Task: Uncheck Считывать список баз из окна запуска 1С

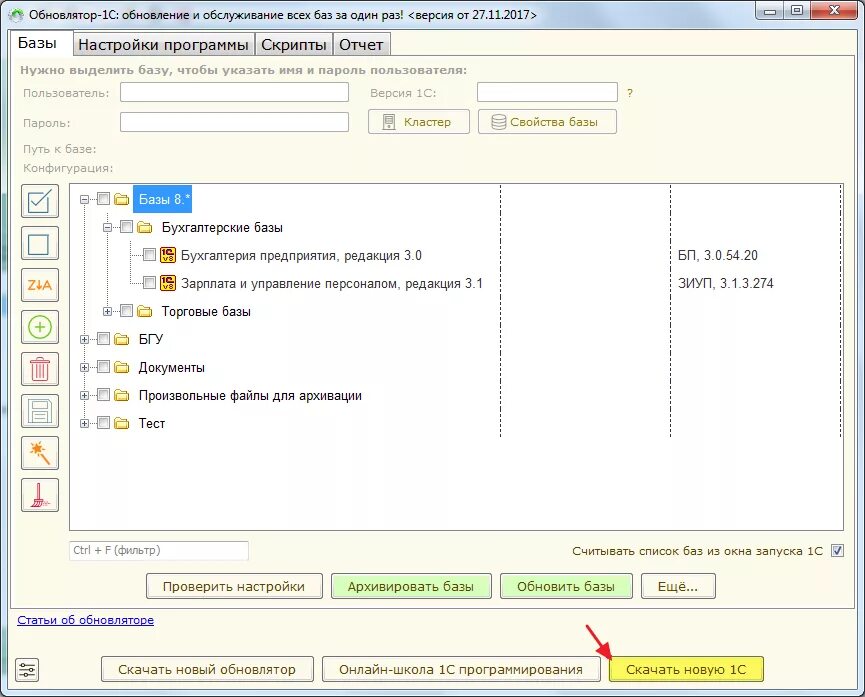Action: click(x=837, y=550)
